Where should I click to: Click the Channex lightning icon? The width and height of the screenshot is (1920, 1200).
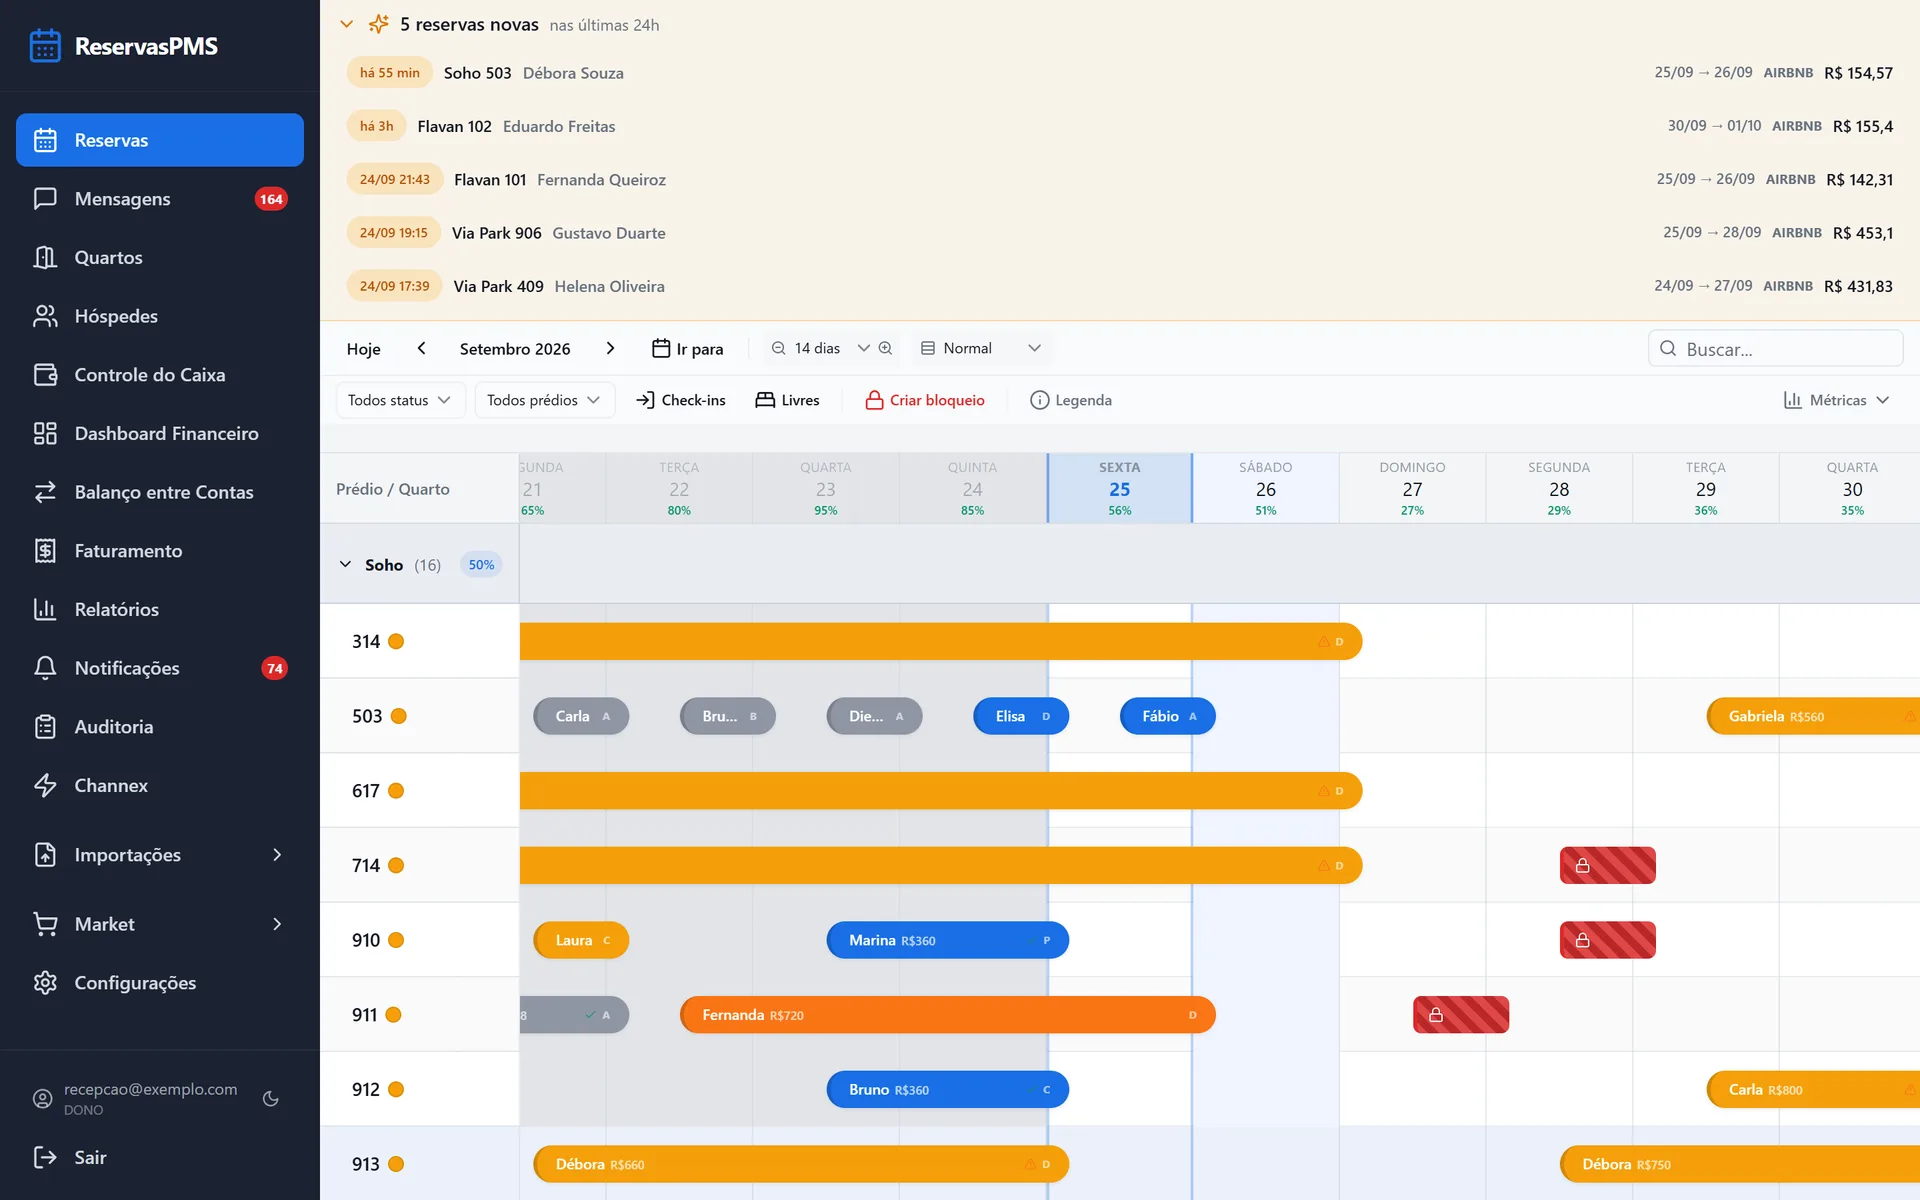tap(45, 785)
